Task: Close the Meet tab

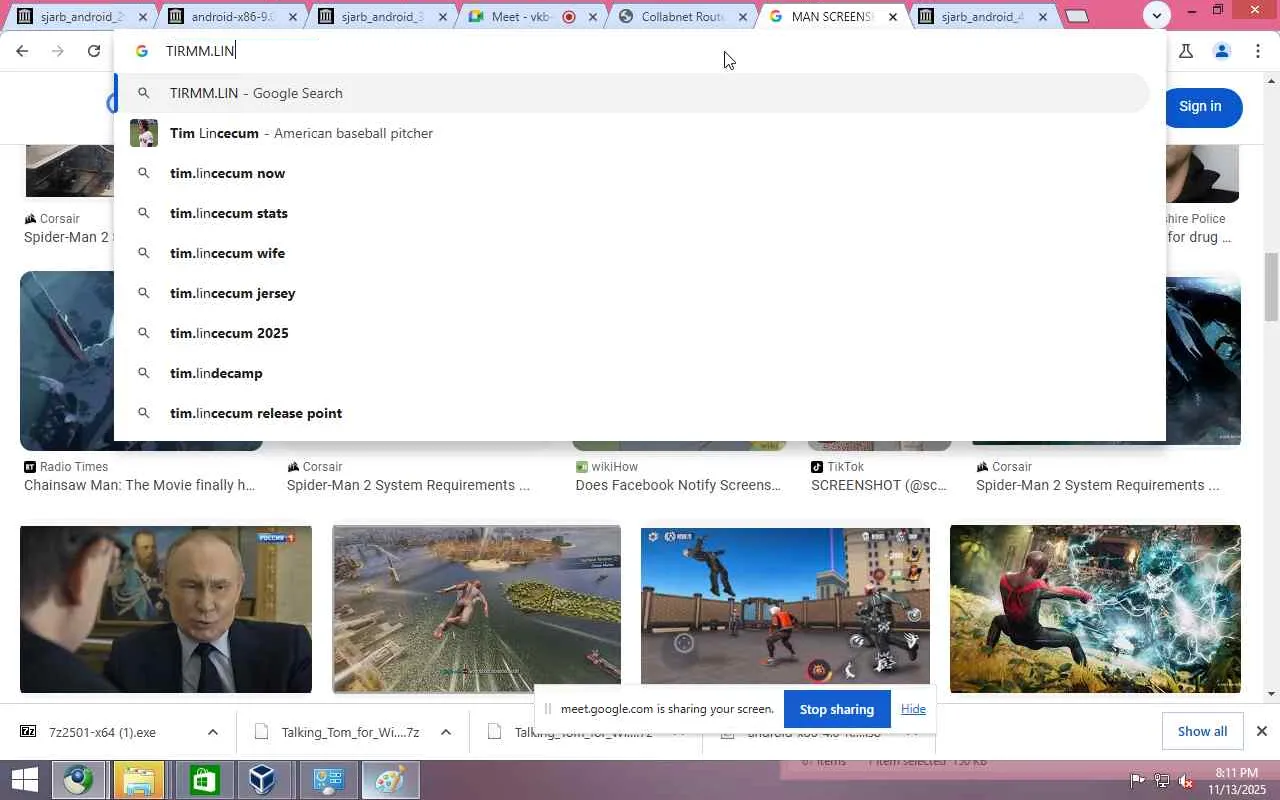Action: click(593, 17)
